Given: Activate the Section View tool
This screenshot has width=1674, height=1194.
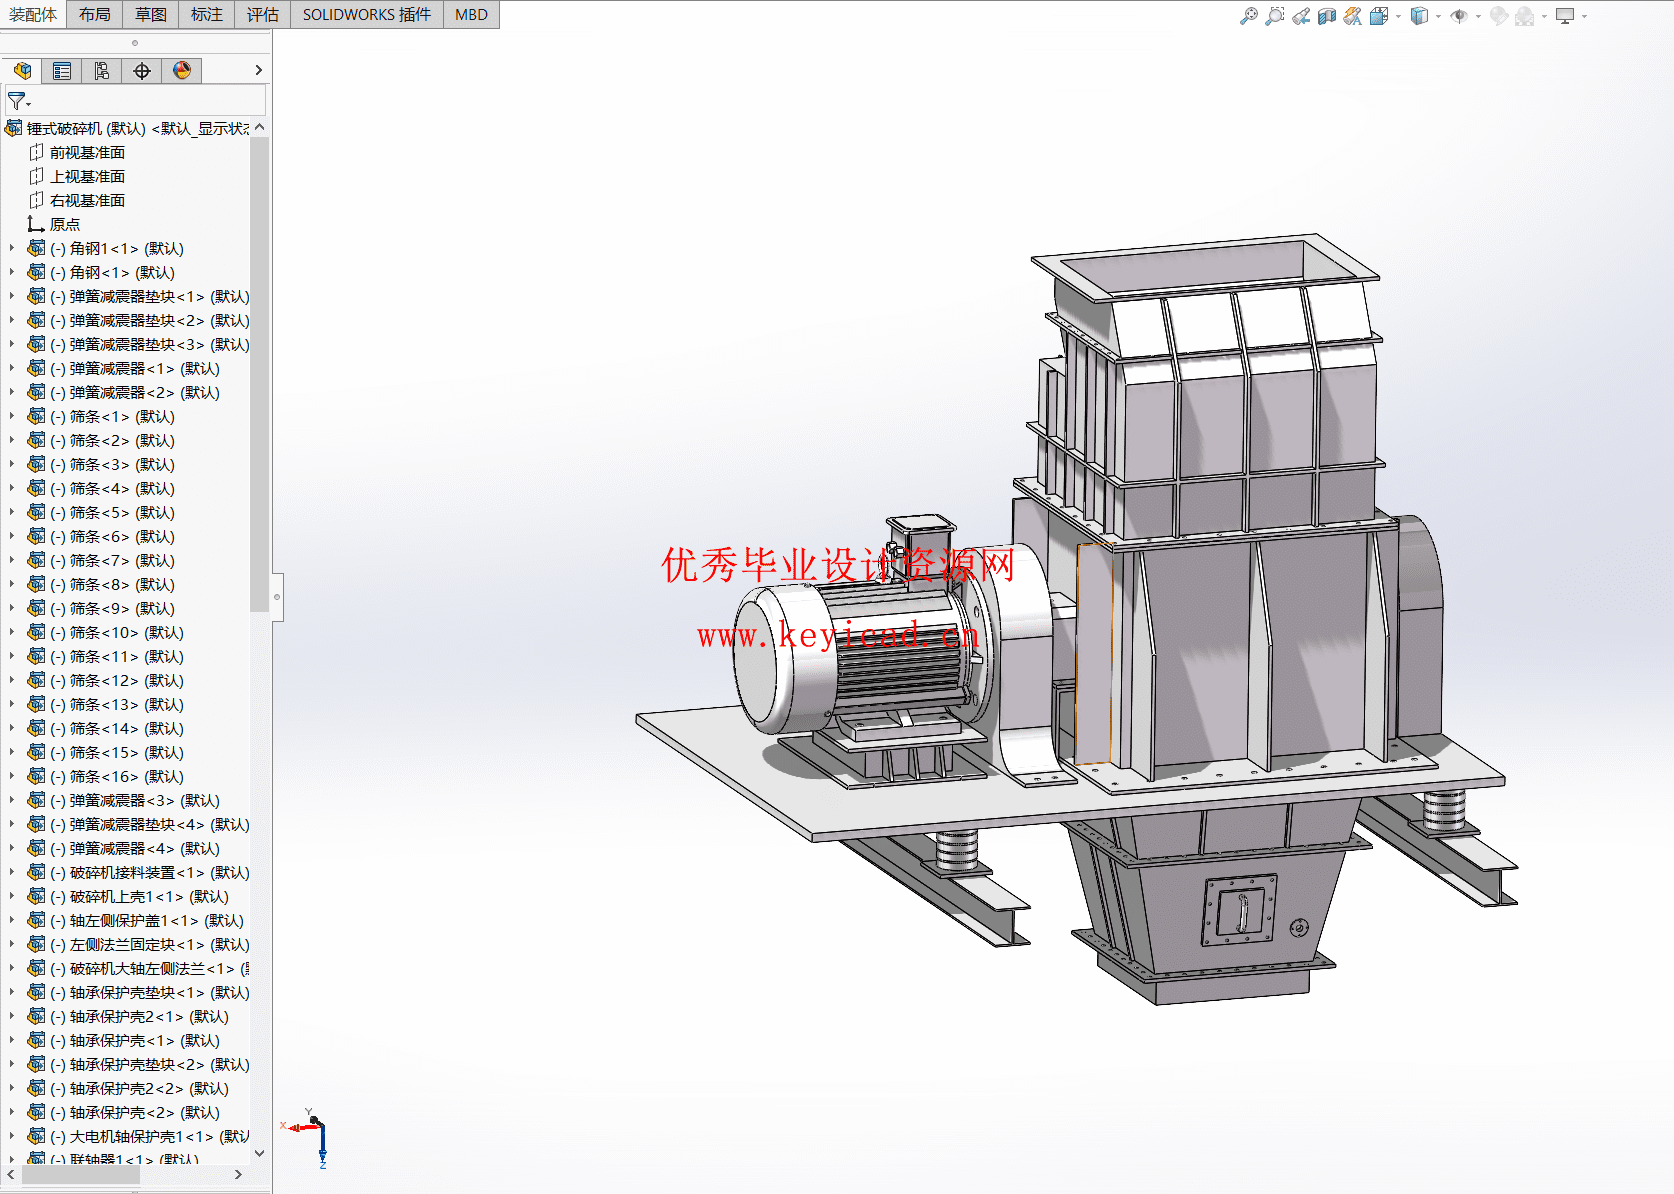Looking at the screenshot, I should point(1327,16).
